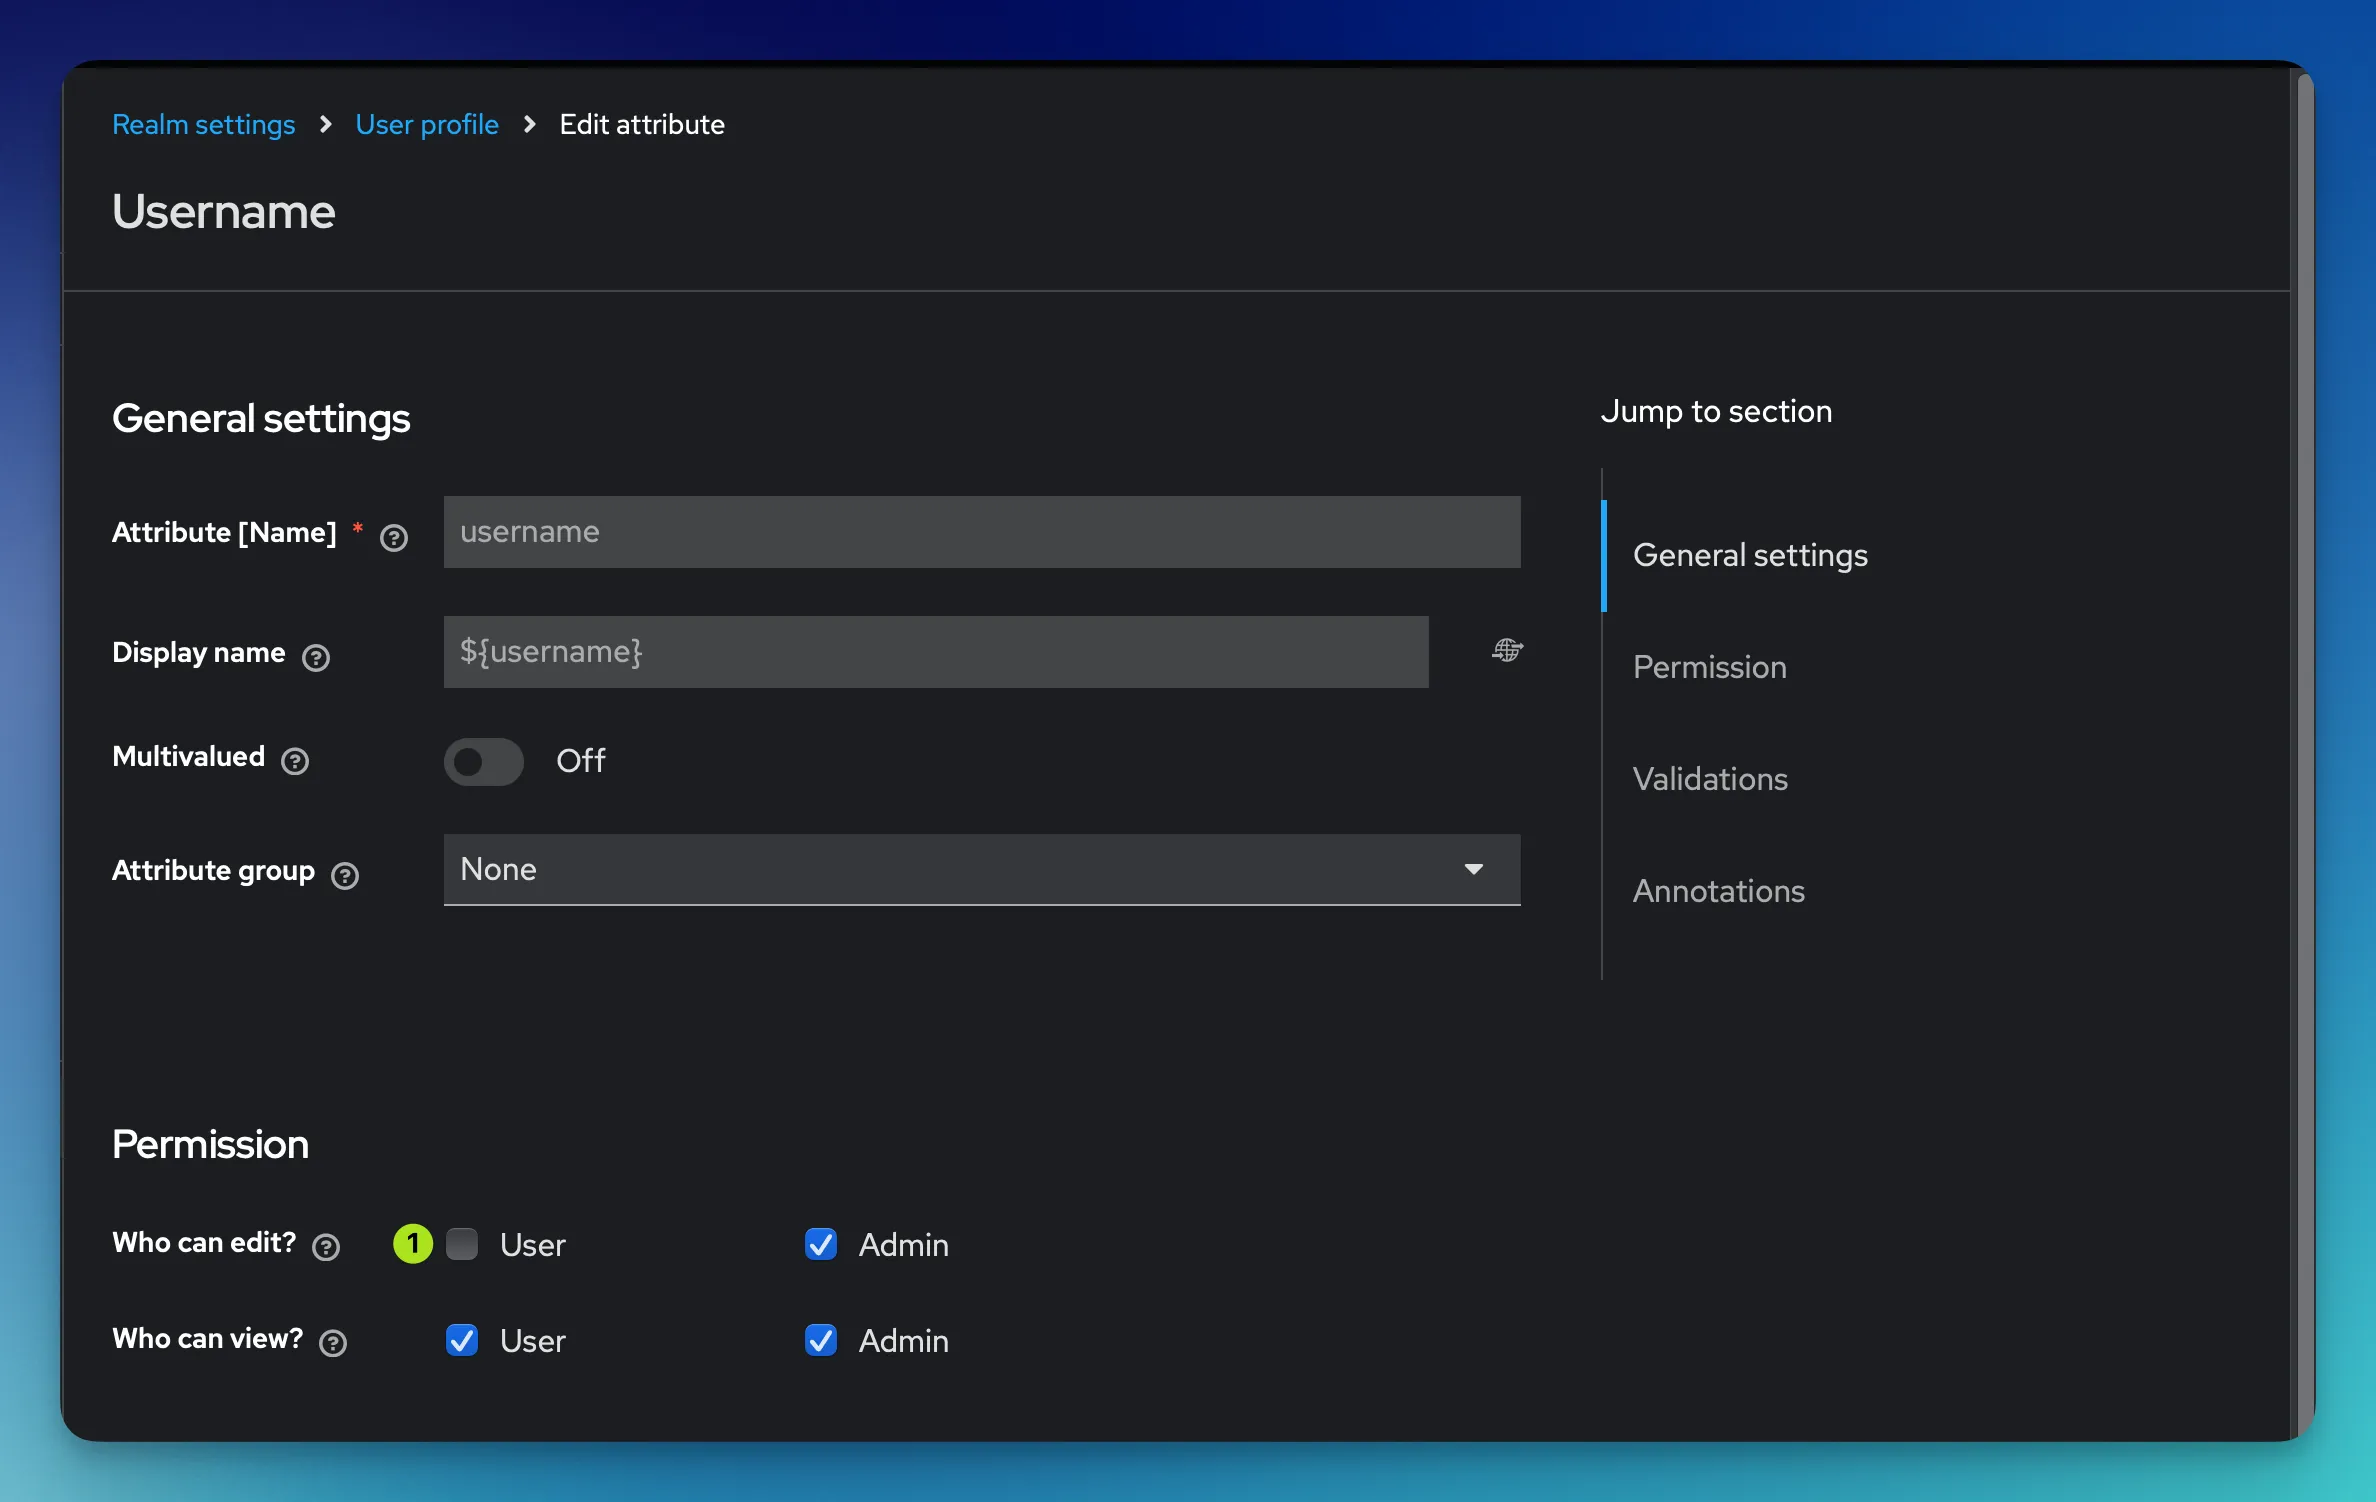Click the help icon next to Attribute group
This screenshot has width=2376, height=1502.
(x=346, y=872)
